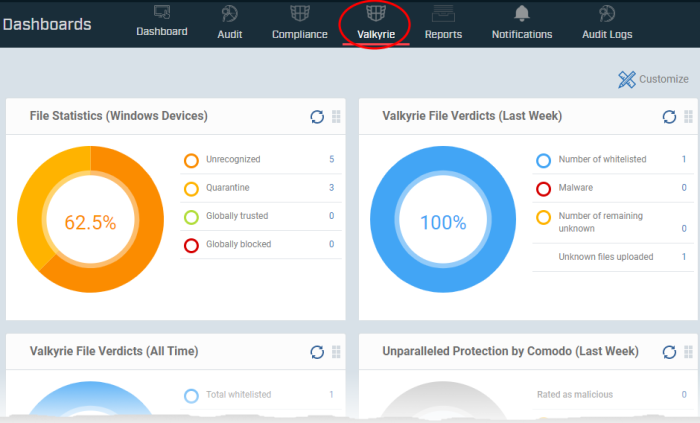Click the Quarantine legend label
This screenshot has height=423, width=700.
(x=228, y=187)
